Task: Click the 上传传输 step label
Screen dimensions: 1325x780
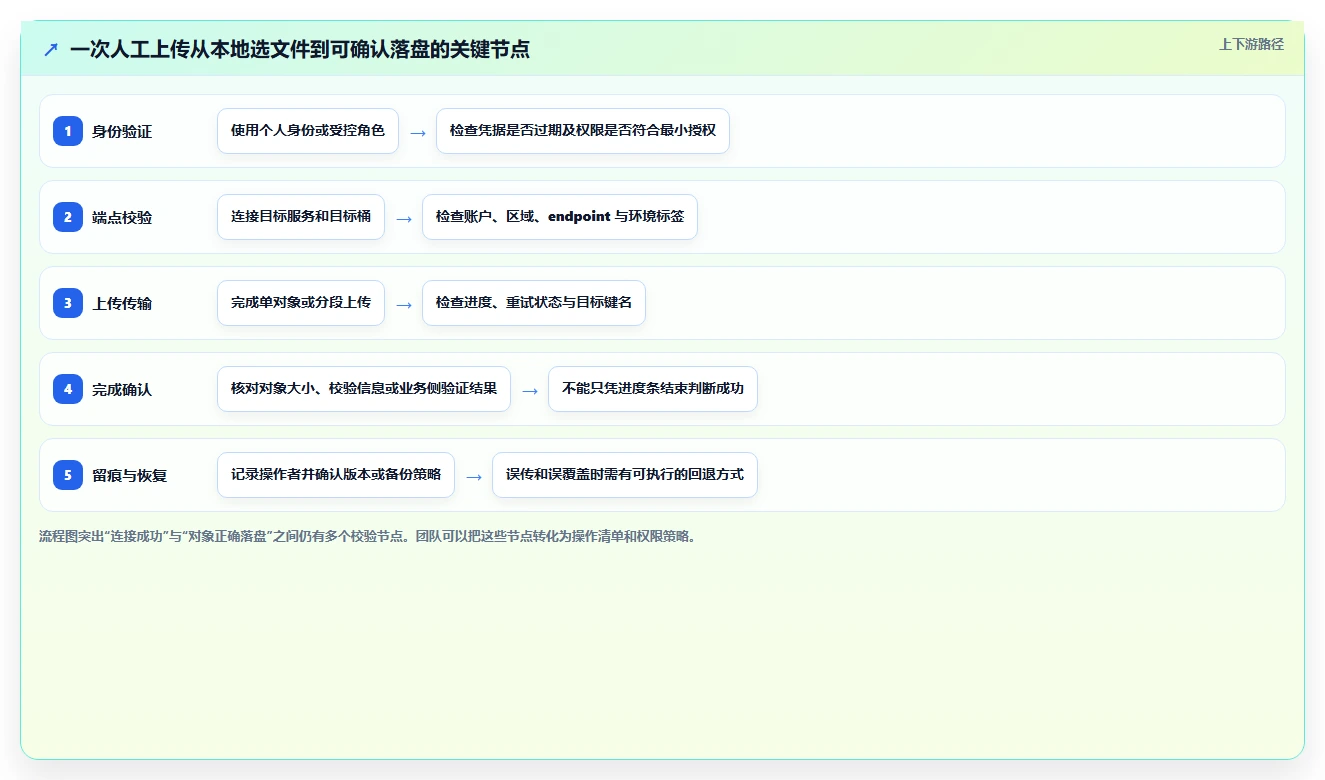Action: click(x=122, y=303)
